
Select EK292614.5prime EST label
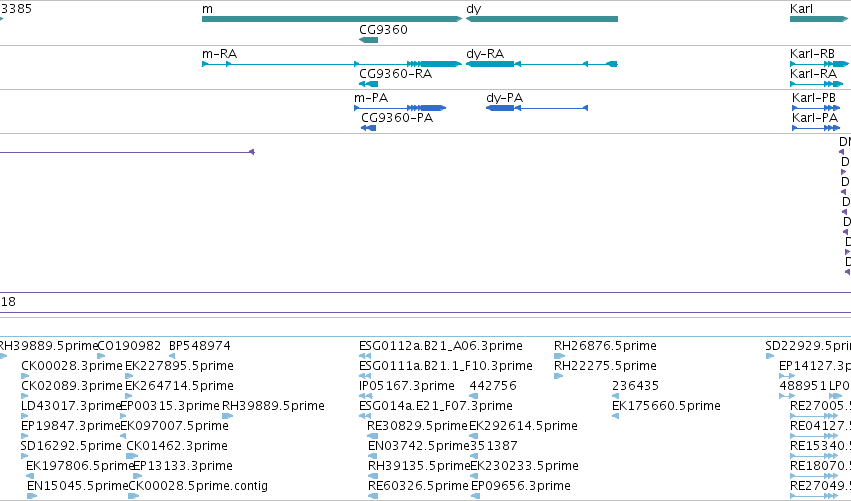[523, 426]
